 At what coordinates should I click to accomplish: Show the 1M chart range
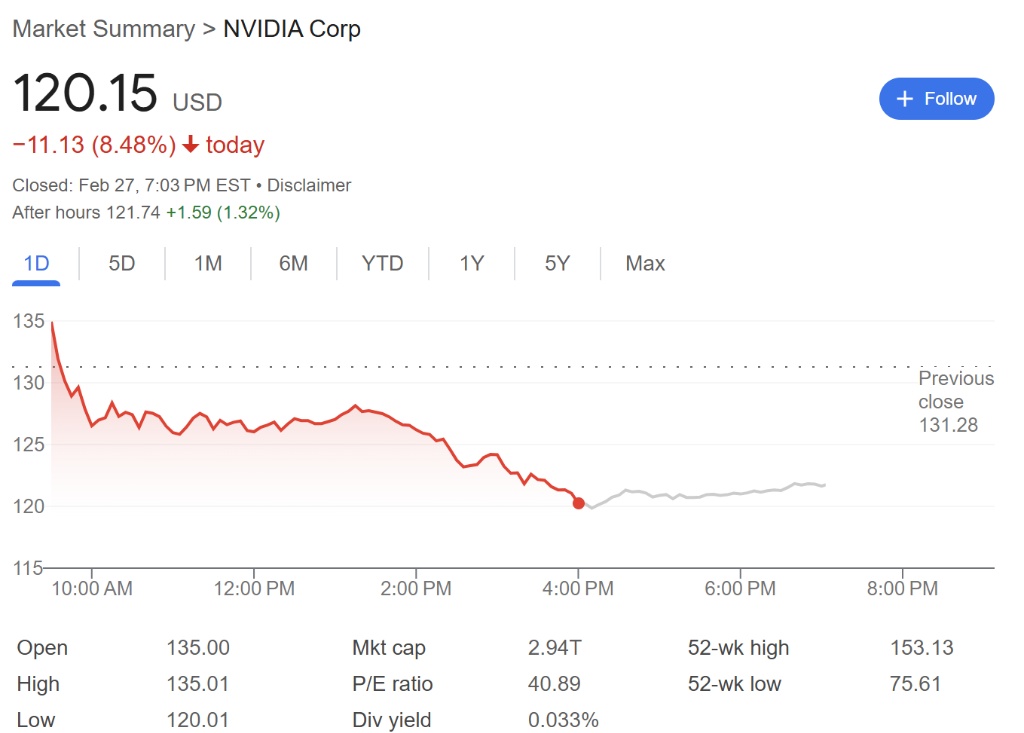[208, 264]
